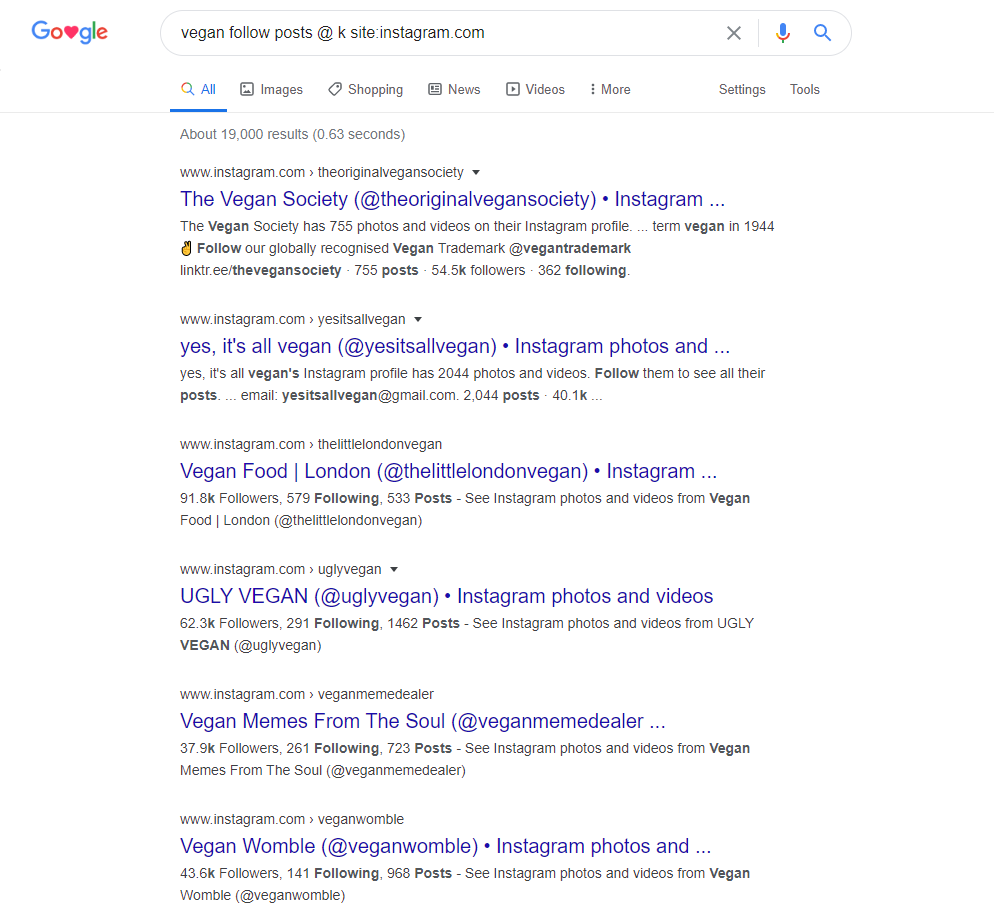
Task: Open the News results tab
Action: 455,89
